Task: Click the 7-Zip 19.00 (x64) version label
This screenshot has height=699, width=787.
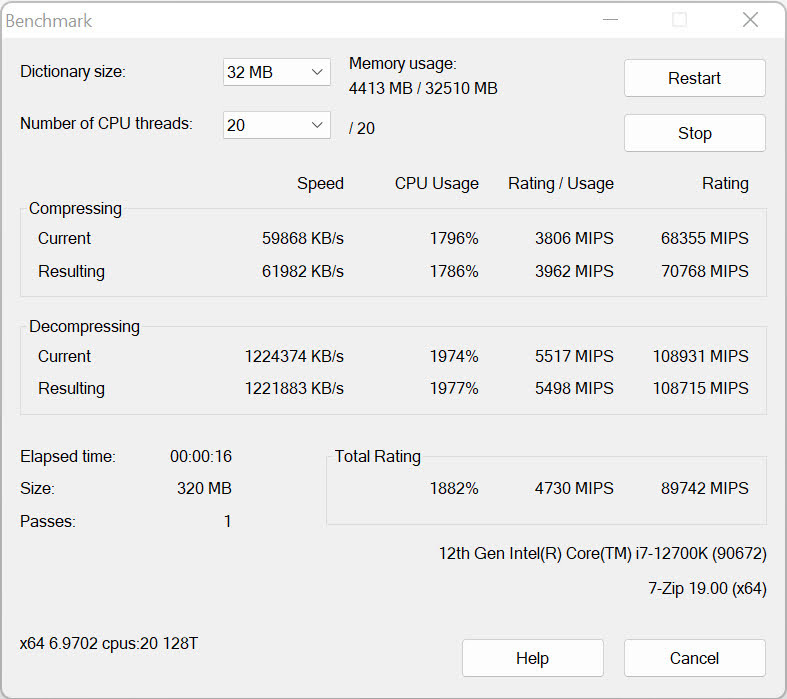Action: pos(707,589)
